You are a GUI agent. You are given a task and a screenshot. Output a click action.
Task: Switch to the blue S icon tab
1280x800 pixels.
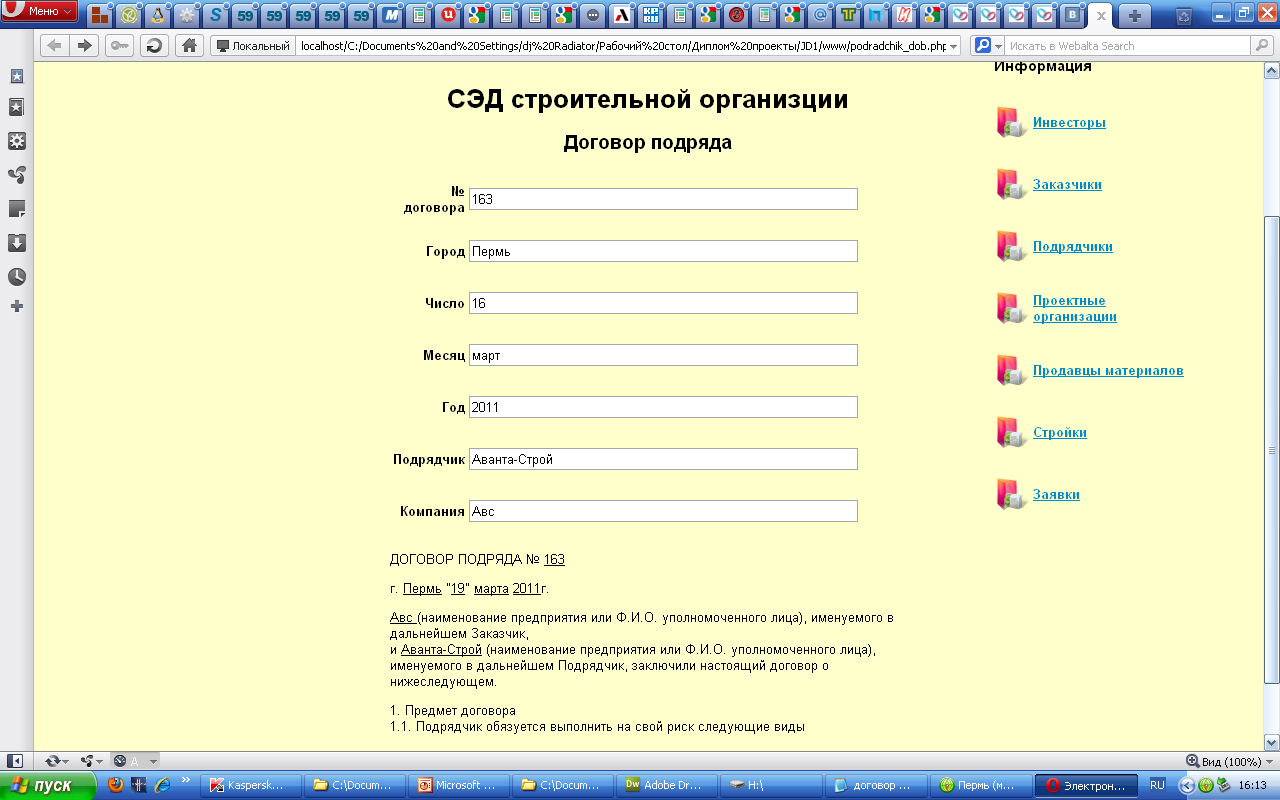coord(216,15)
